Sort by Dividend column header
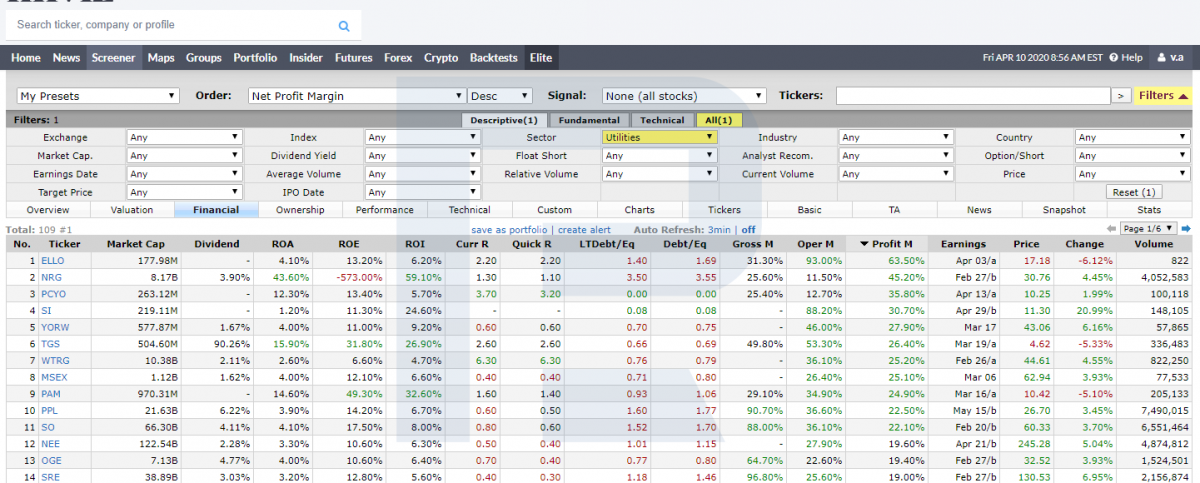Screen dimensions: 1200x483 tap(217, 244)
